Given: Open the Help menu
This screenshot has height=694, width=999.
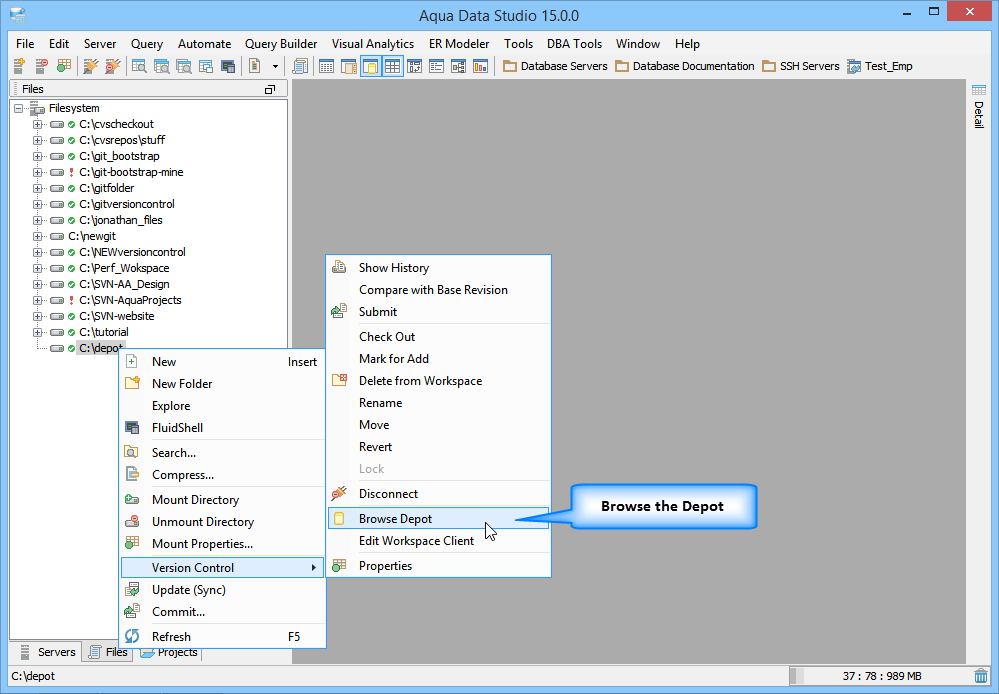Looking at the screenshot, I should [687, 44].
